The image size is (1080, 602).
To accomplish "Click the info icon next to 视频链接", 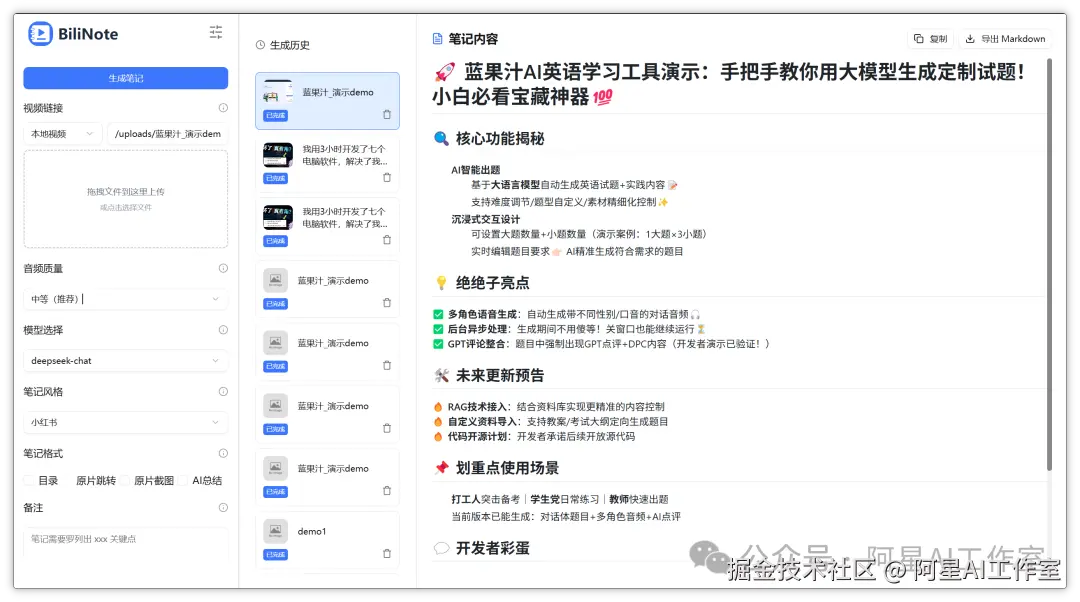I will coord(223,107).
